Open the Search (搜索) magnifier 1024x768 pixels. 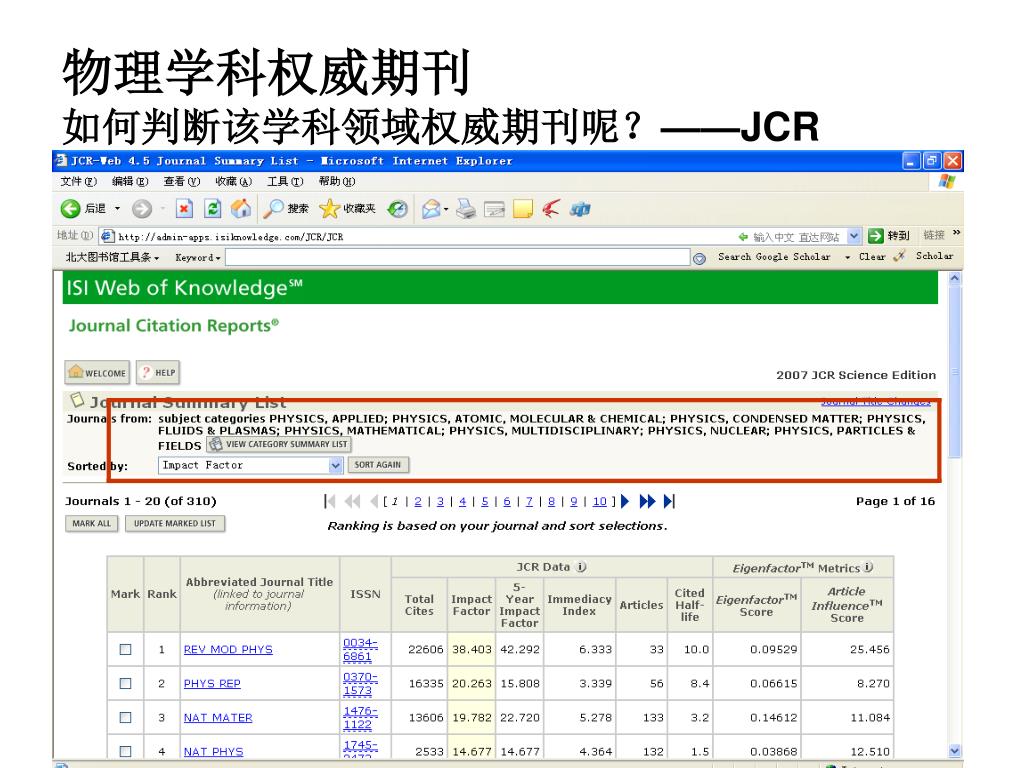[x=273, y=209]
